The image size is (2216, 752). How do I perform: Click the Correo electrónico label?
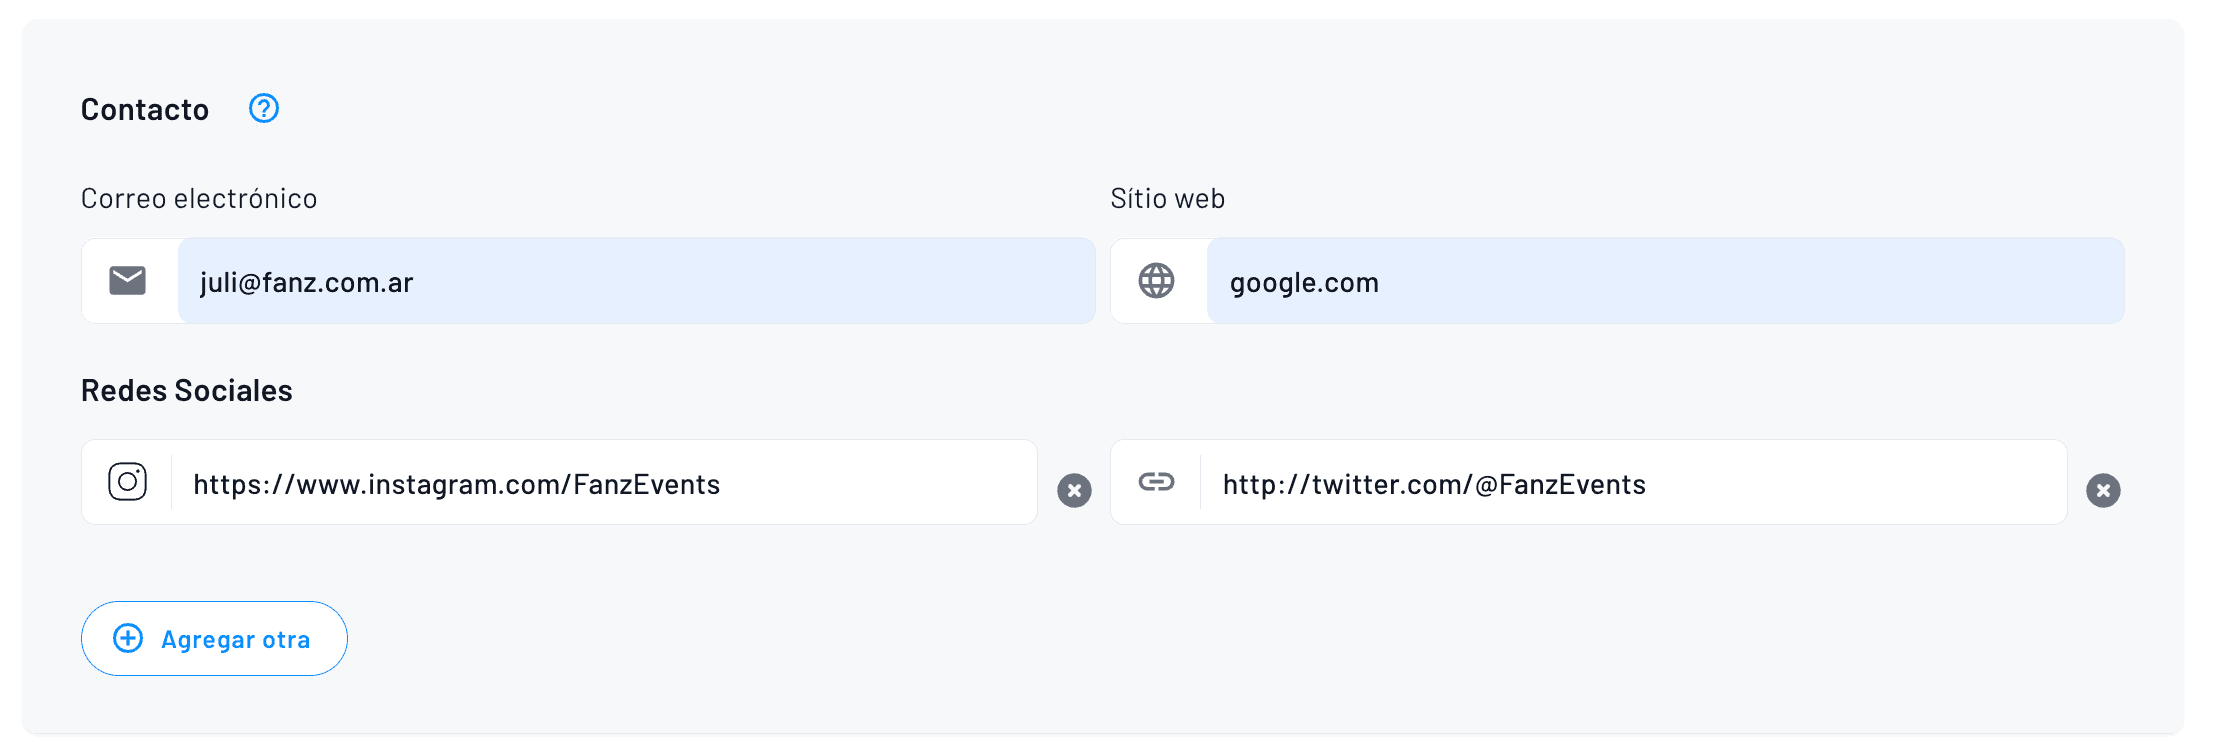point(199,199)
